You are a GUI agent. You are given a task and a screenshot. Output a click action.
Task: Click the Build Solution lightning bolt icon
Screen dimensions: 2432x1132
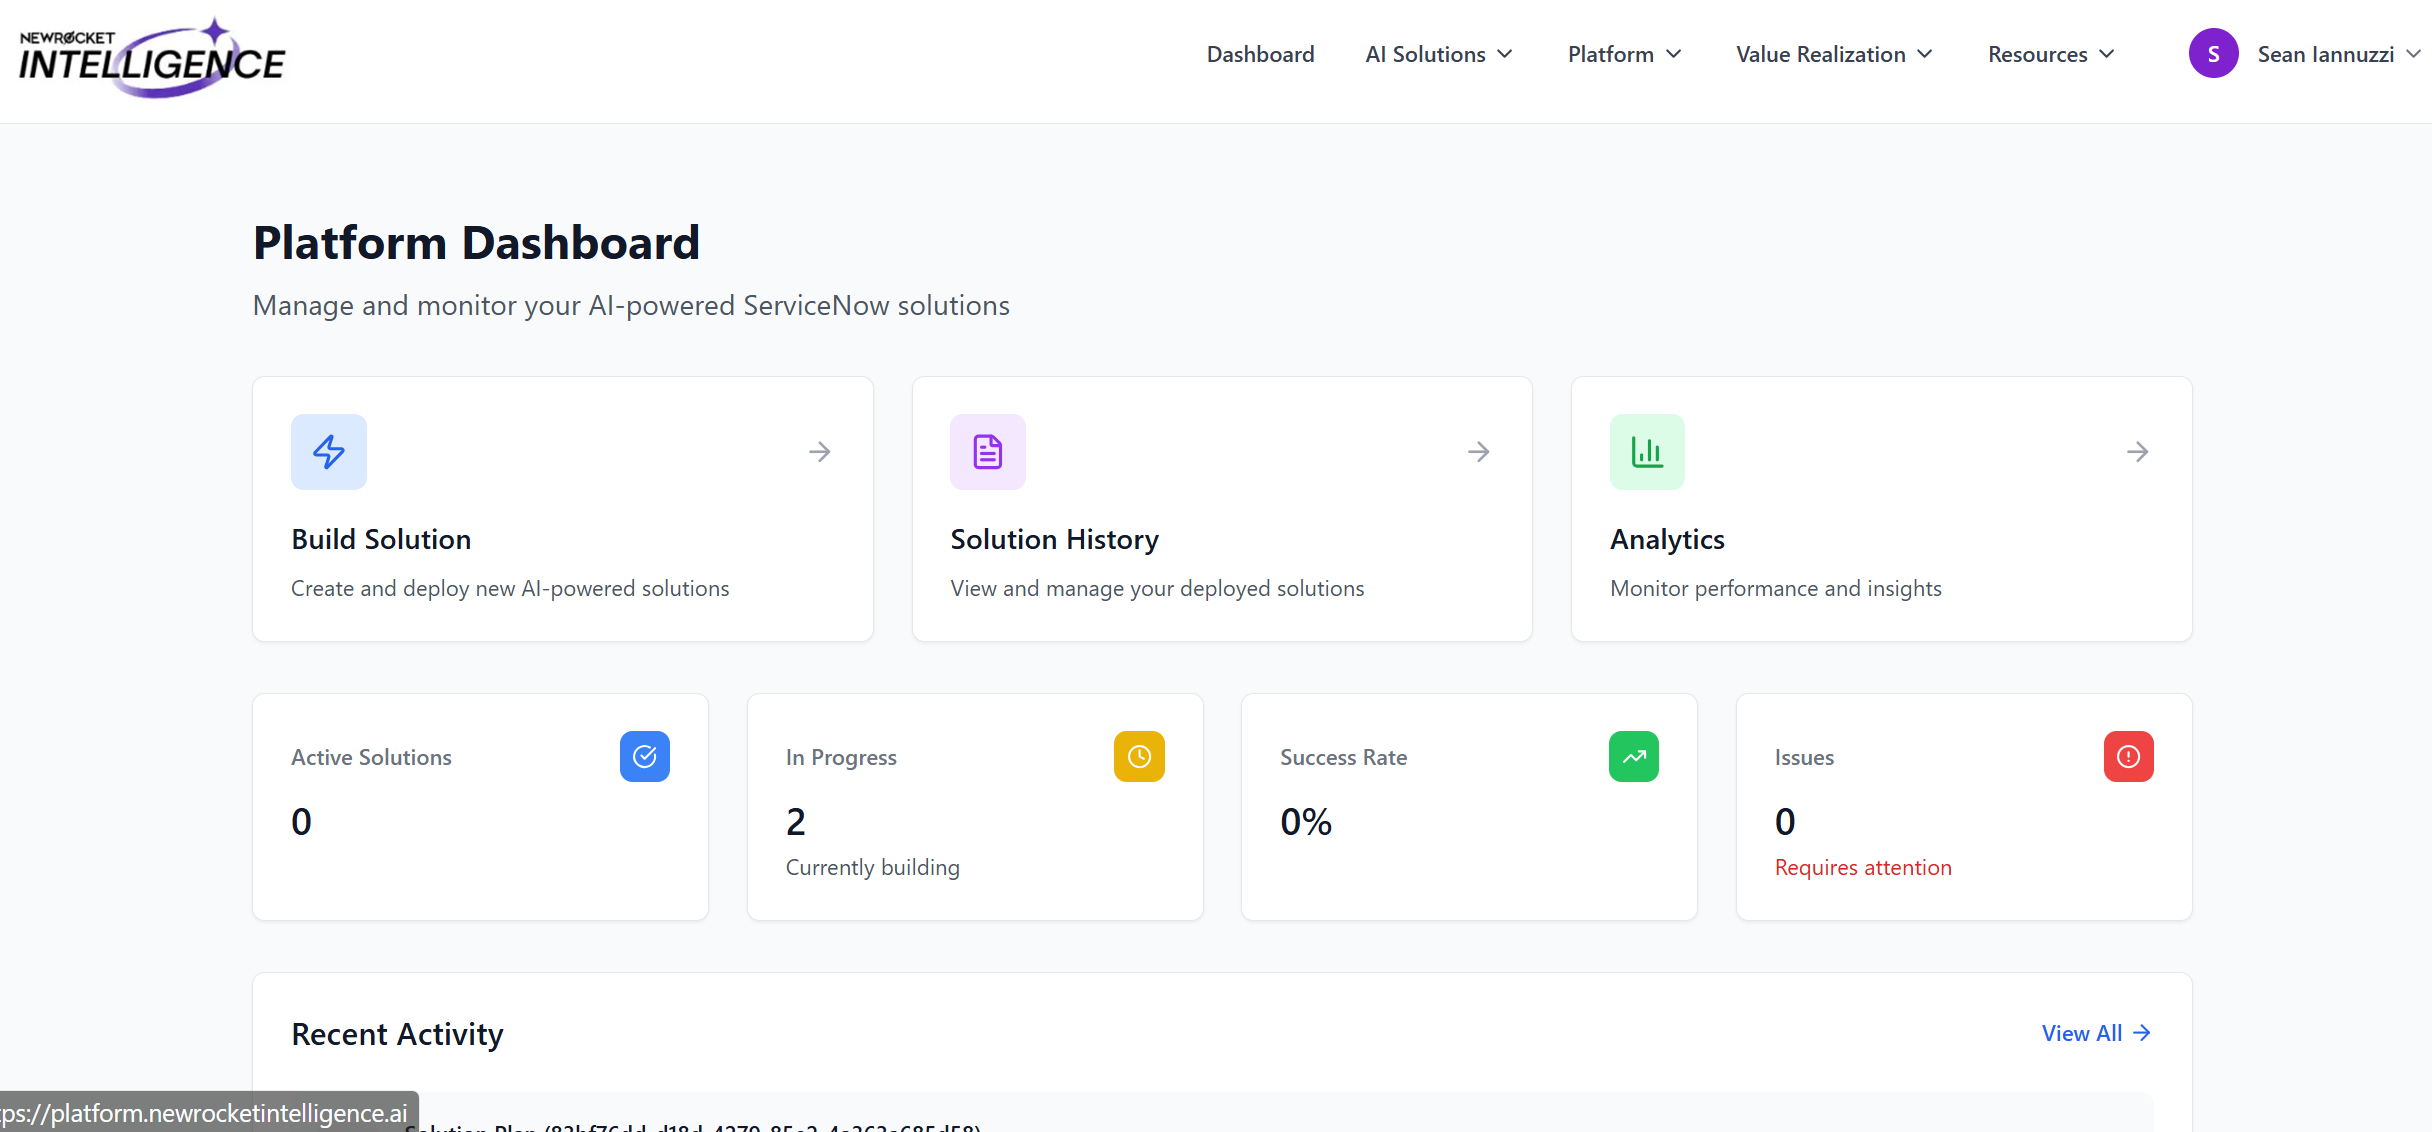click(329, 452)
